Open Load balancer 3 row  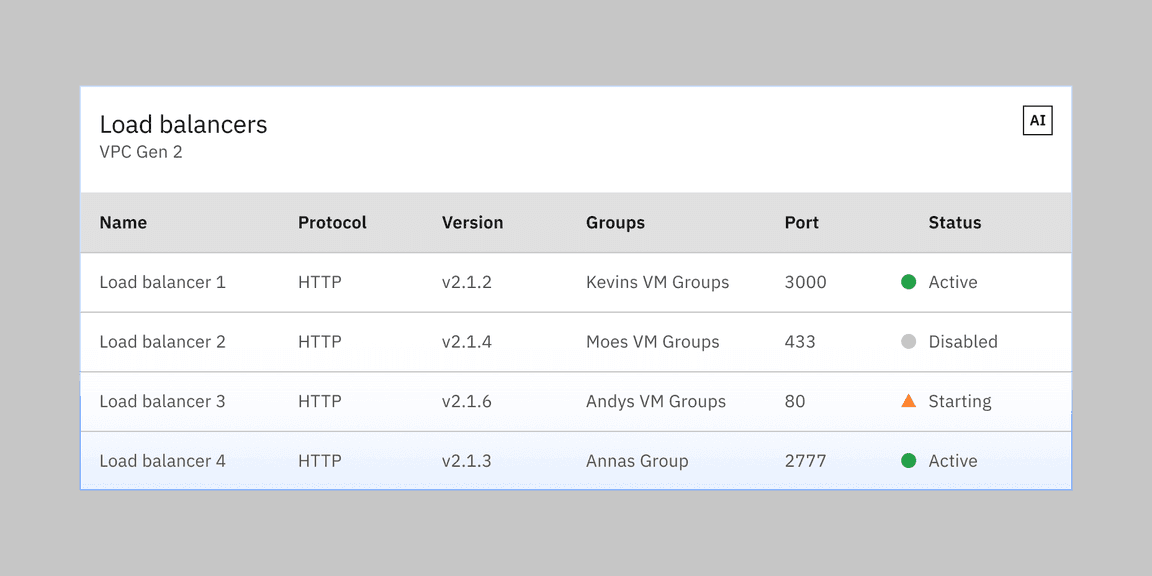tap(162, 402)
